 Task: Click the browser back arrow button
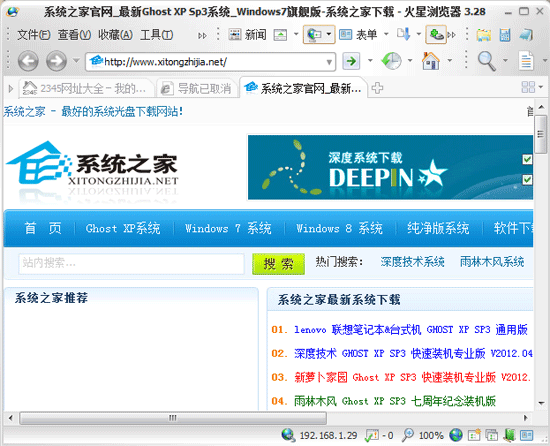(28, 61)
